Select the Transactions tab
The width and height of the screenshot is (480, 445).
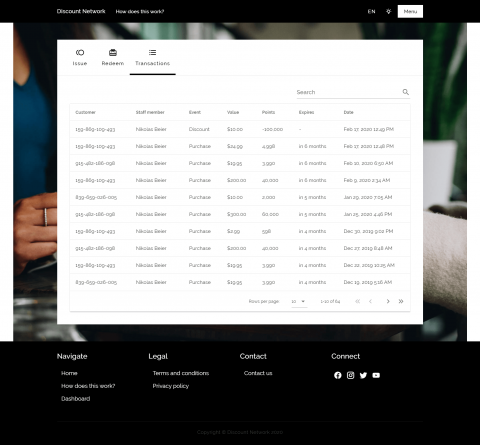(x=153, y=57)
